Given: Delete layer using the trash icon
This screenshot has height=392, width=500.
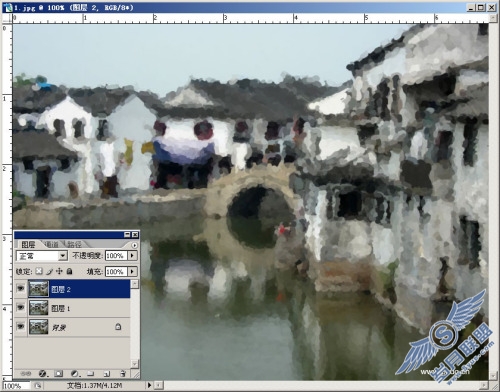Looking at the screenshot, I should (123, 374).
